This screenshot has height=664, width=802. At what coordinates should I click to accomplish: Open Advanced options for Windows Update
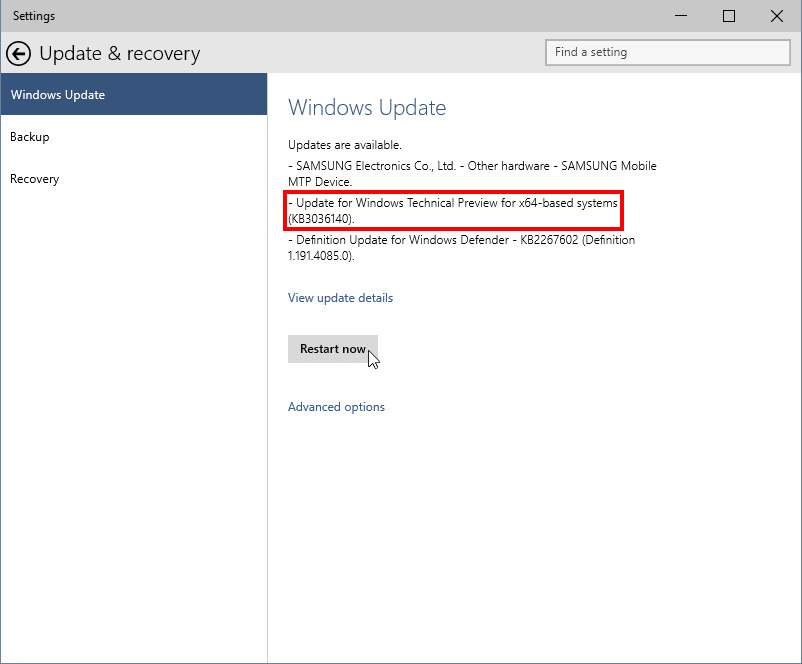(335, 407)
